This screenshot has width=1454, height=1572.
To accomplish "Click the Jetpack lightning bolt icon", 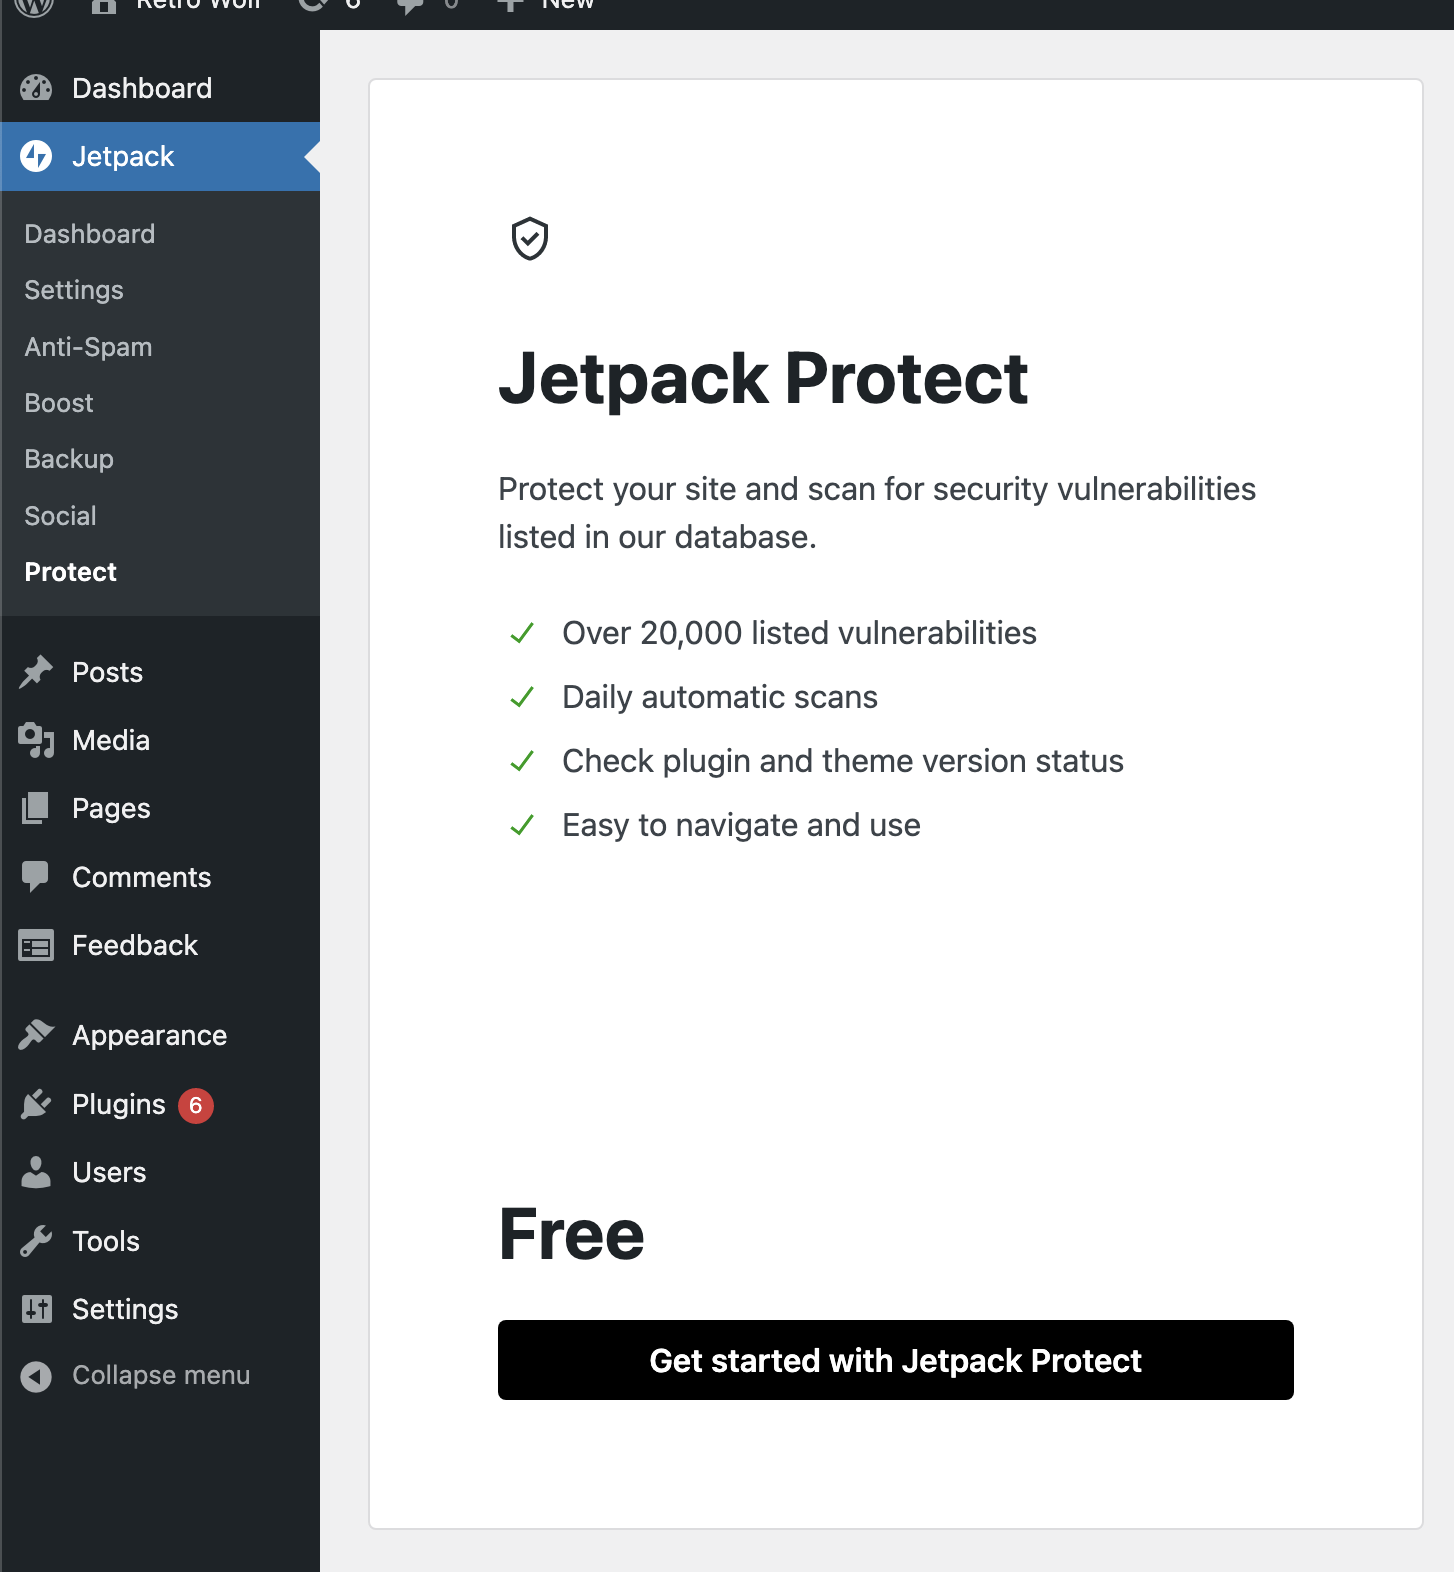I will [36, 156].
